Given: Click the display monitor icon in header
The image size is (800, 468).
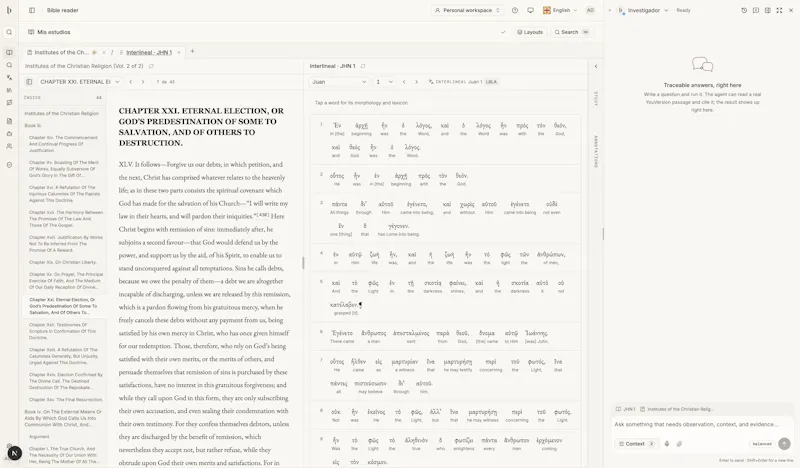Looking at the screenshot, I should (530, 10).
